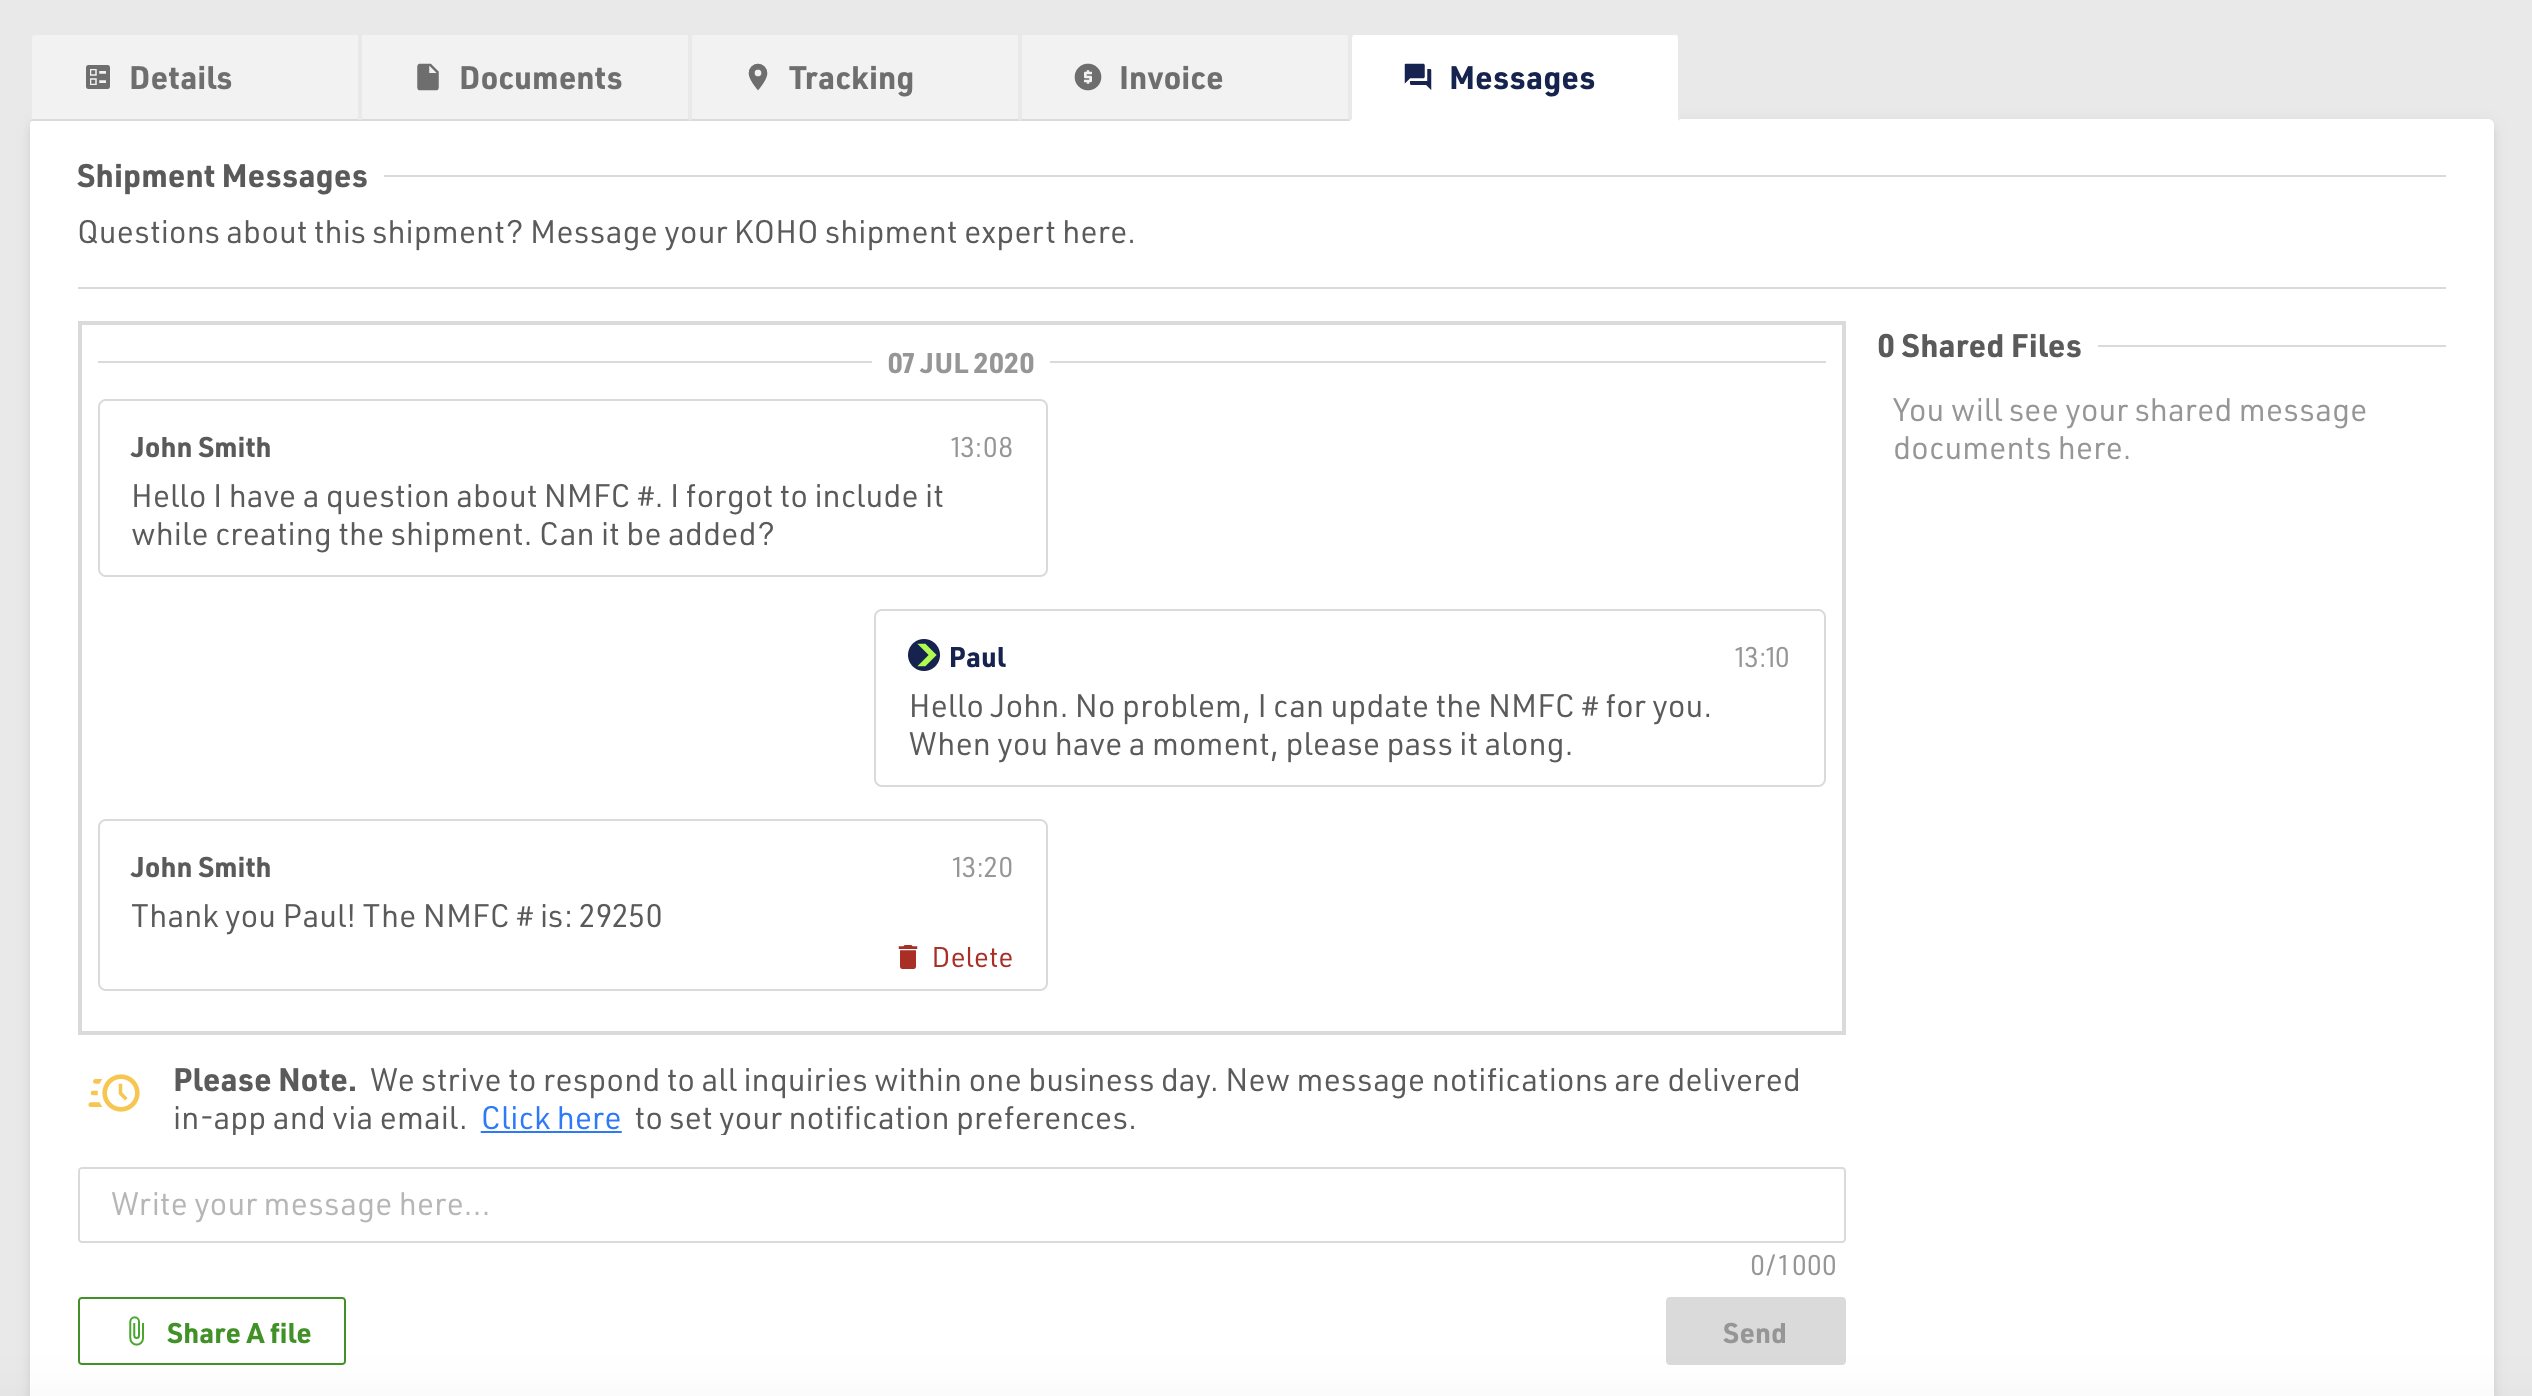The image size is (2532, 1396).
Task: Hit the Send button
Action: pos(1754,1332)
